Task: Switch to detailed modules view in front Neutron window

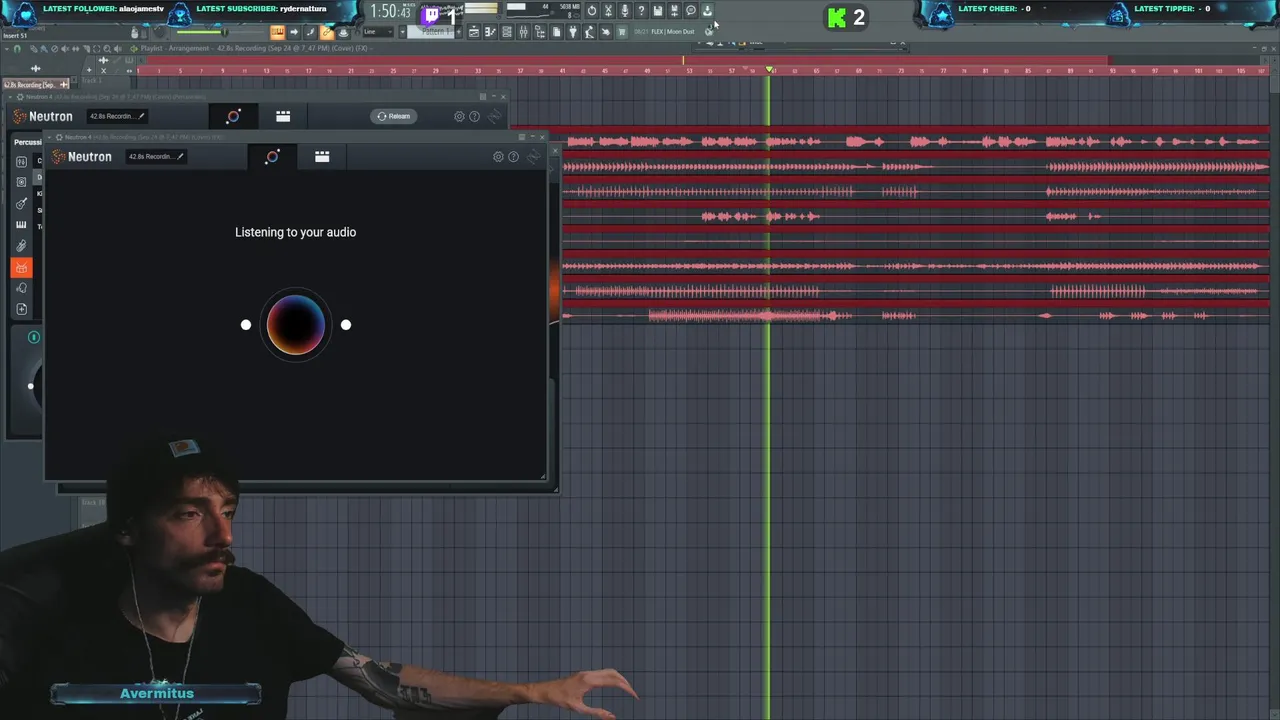Action: click(322, 157)
